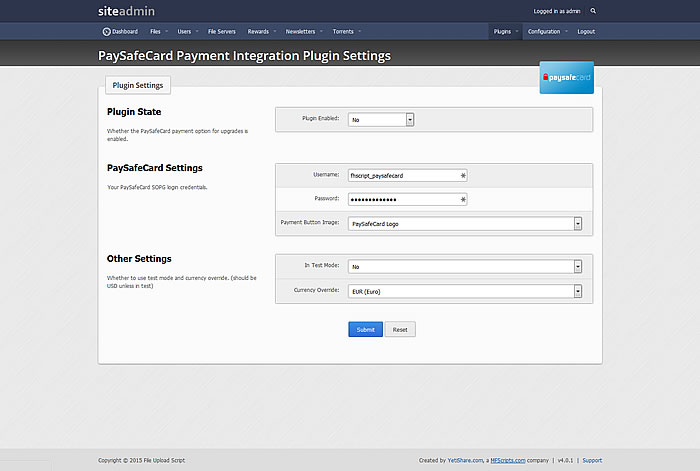Click the 'PaySafeCard Settings' heading
Screen dimensions: 700x471
154,168
